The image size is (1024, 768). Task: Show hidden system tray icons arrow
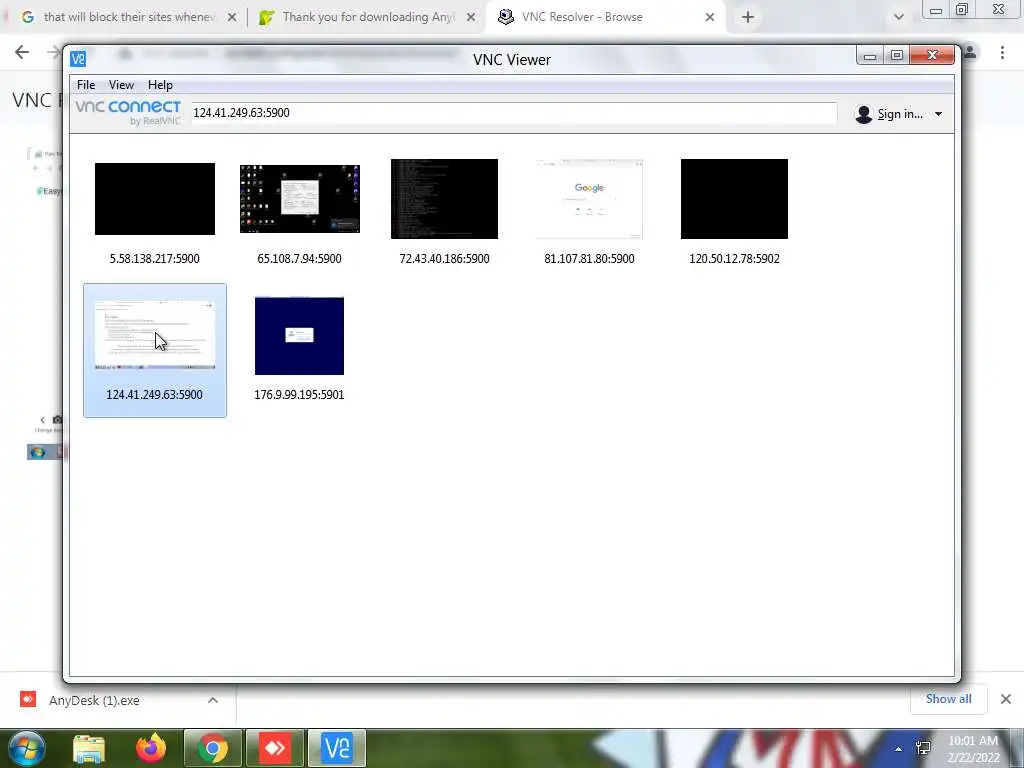pyautogui.click(x=898, y=749)
